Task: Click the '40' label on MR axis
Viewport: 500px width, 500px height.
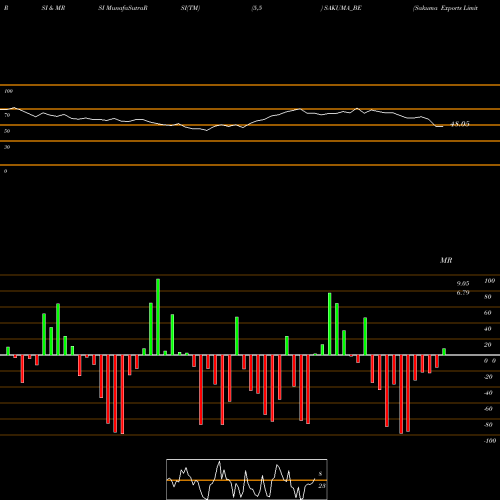Action: [488, 329]
